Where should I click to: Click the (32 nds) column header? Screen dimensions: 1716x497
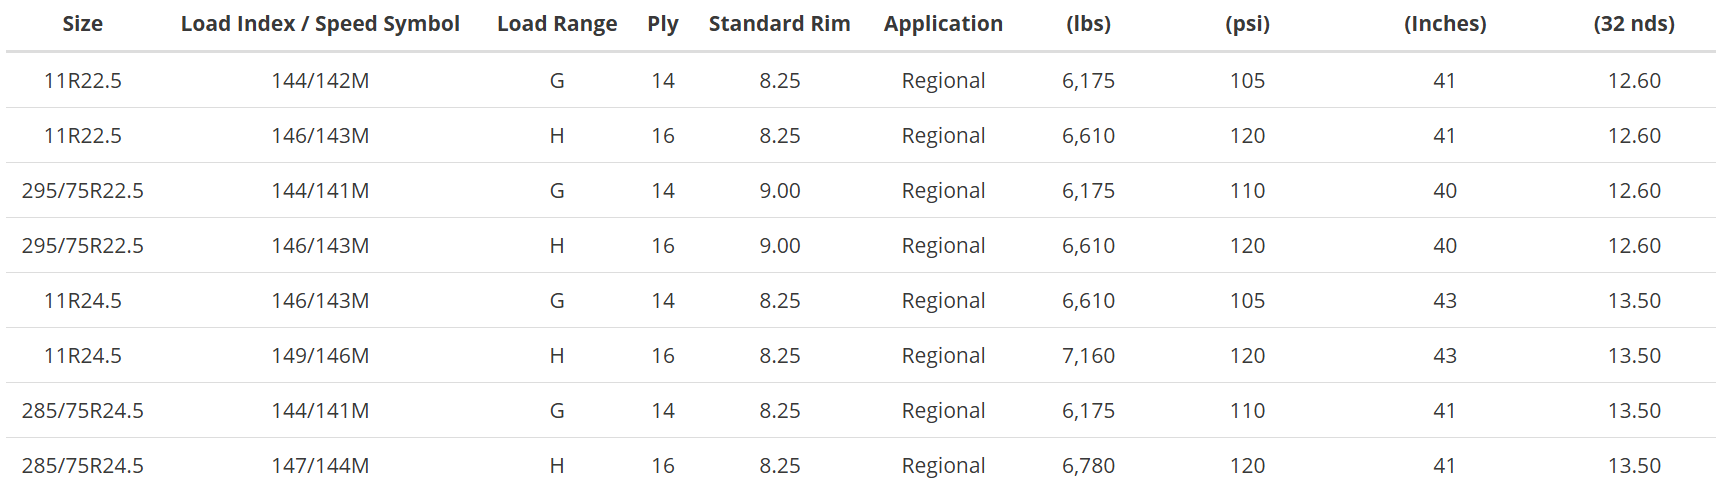coord(1634,24)
